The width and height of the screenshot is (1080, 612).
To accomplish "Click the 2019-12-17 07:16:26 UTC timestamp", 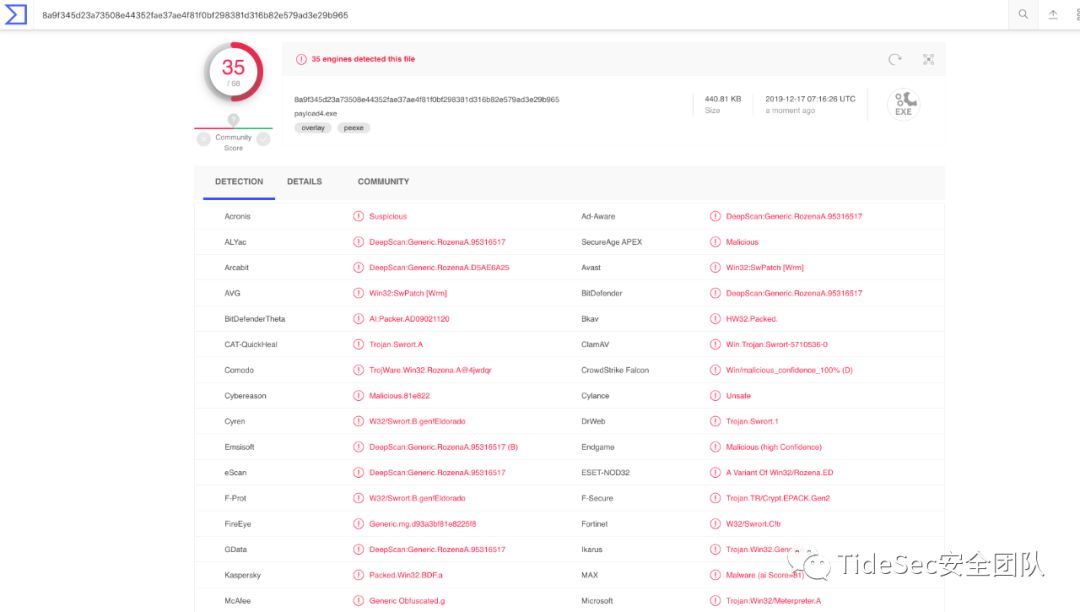I will coord(810,99).
